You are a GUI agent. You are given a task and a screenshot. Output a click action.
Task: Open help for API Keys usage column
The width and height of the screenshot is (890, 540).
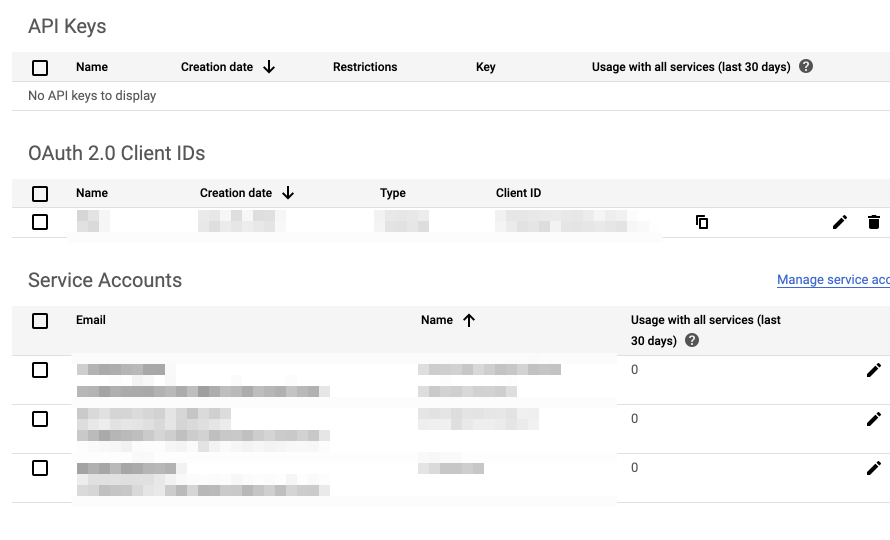click(806, 67)
